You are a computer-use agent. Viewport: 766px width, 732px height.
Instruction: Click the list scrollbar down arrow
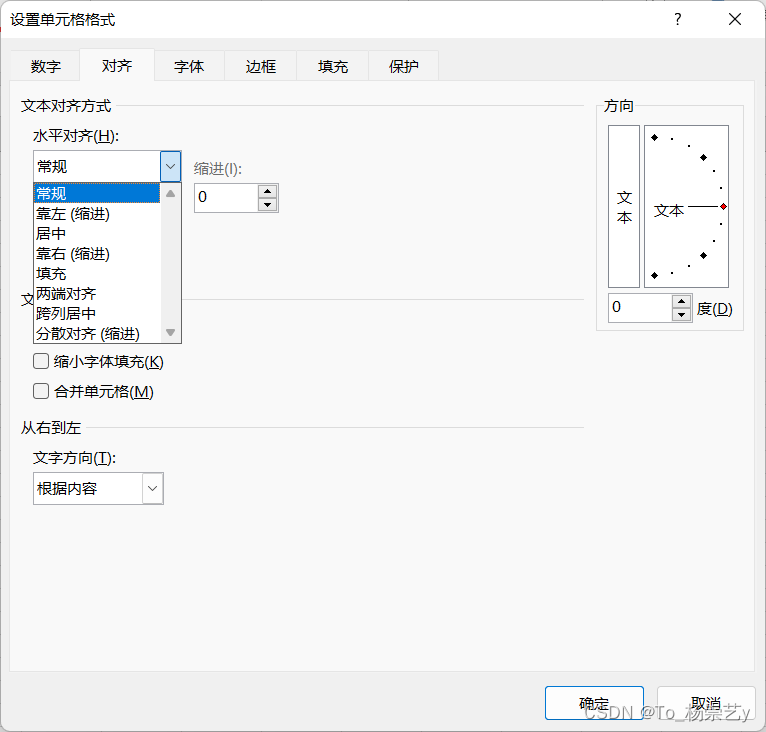coord(170,332)
